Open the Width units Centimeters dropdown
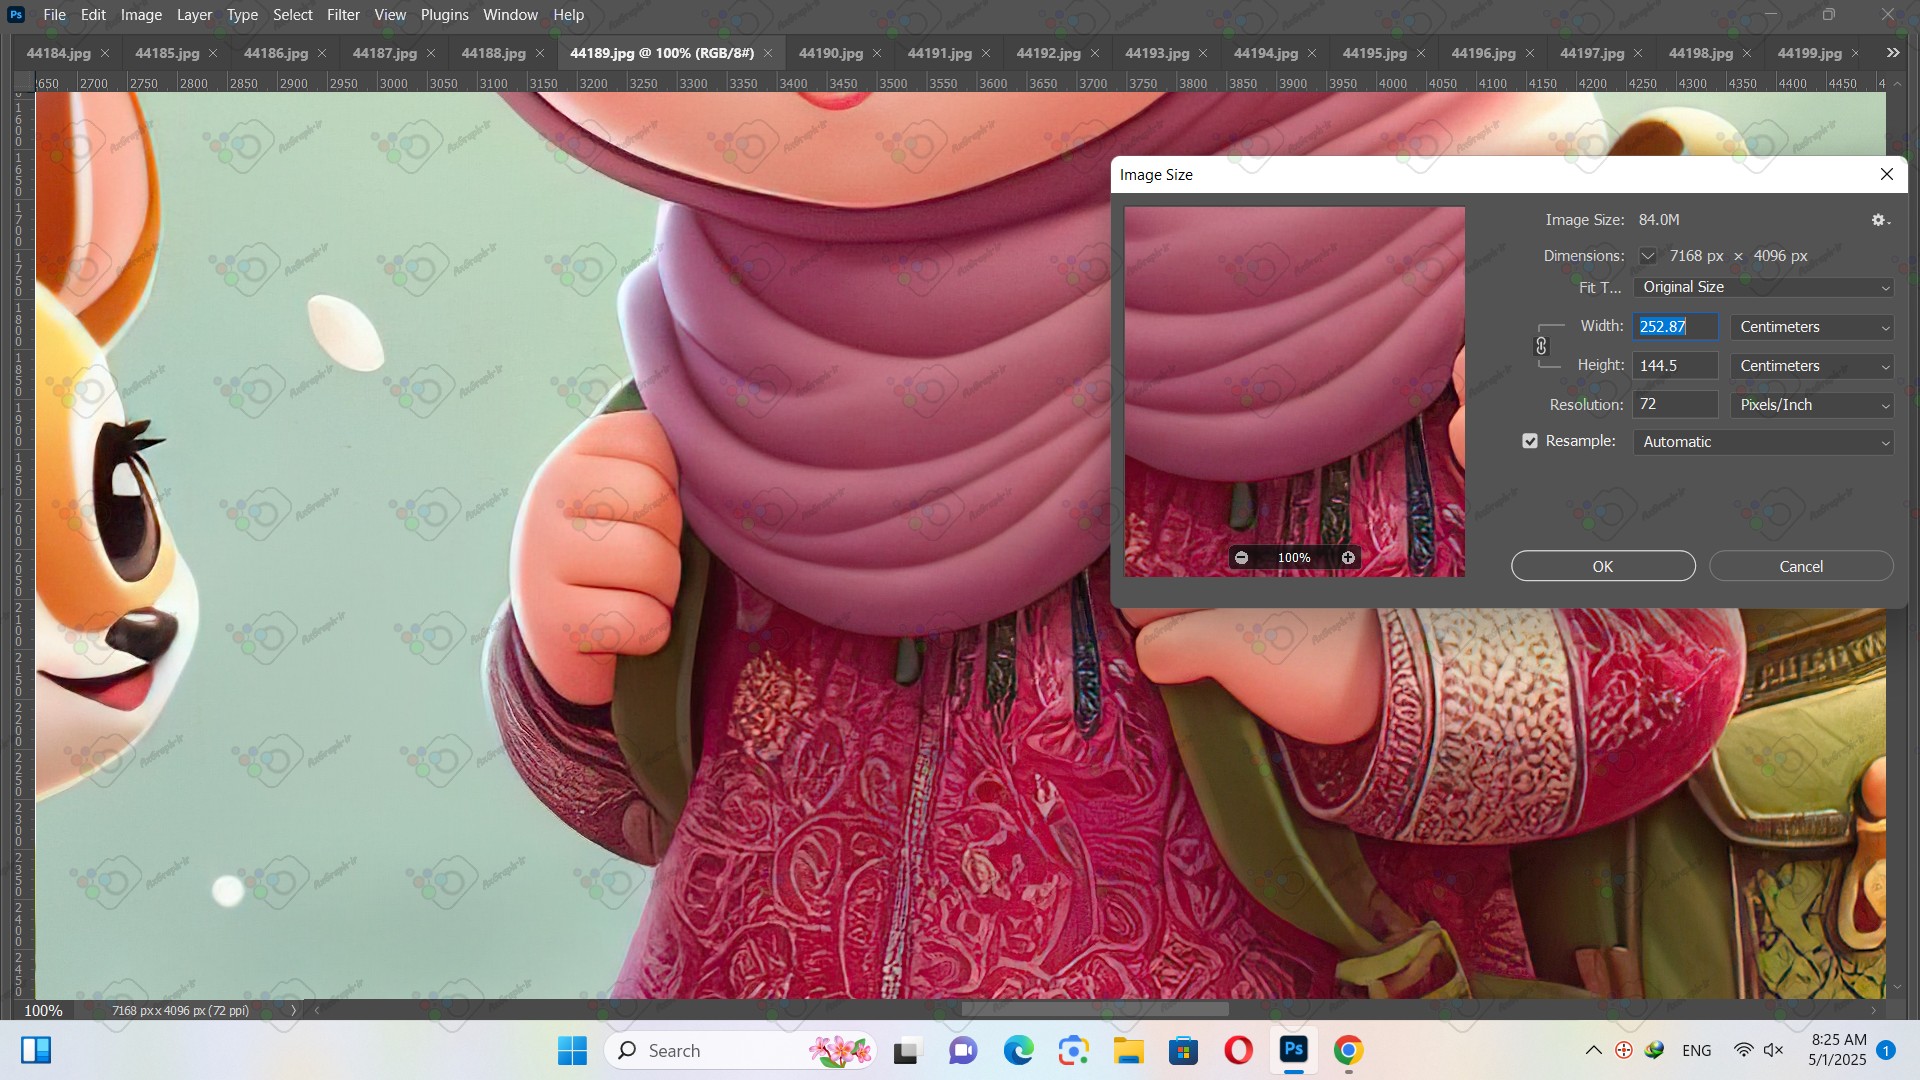1920x1080 pixels. pyautogui.click(x=1812, y=327)
